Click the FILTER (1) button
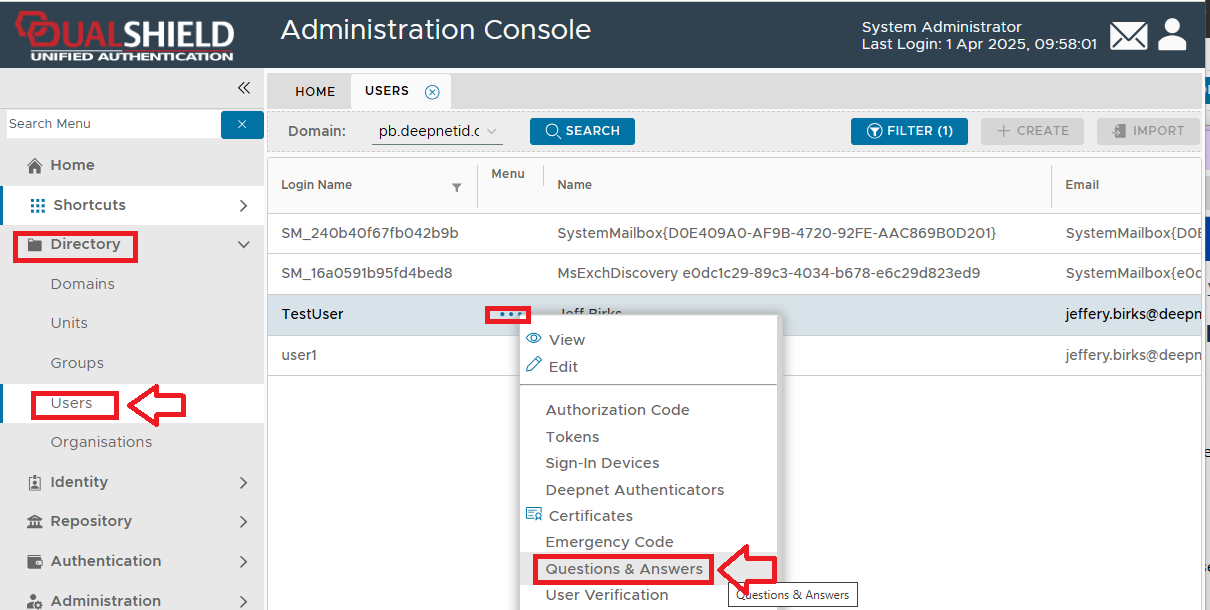1210x610 pixels. coord(909,131)
